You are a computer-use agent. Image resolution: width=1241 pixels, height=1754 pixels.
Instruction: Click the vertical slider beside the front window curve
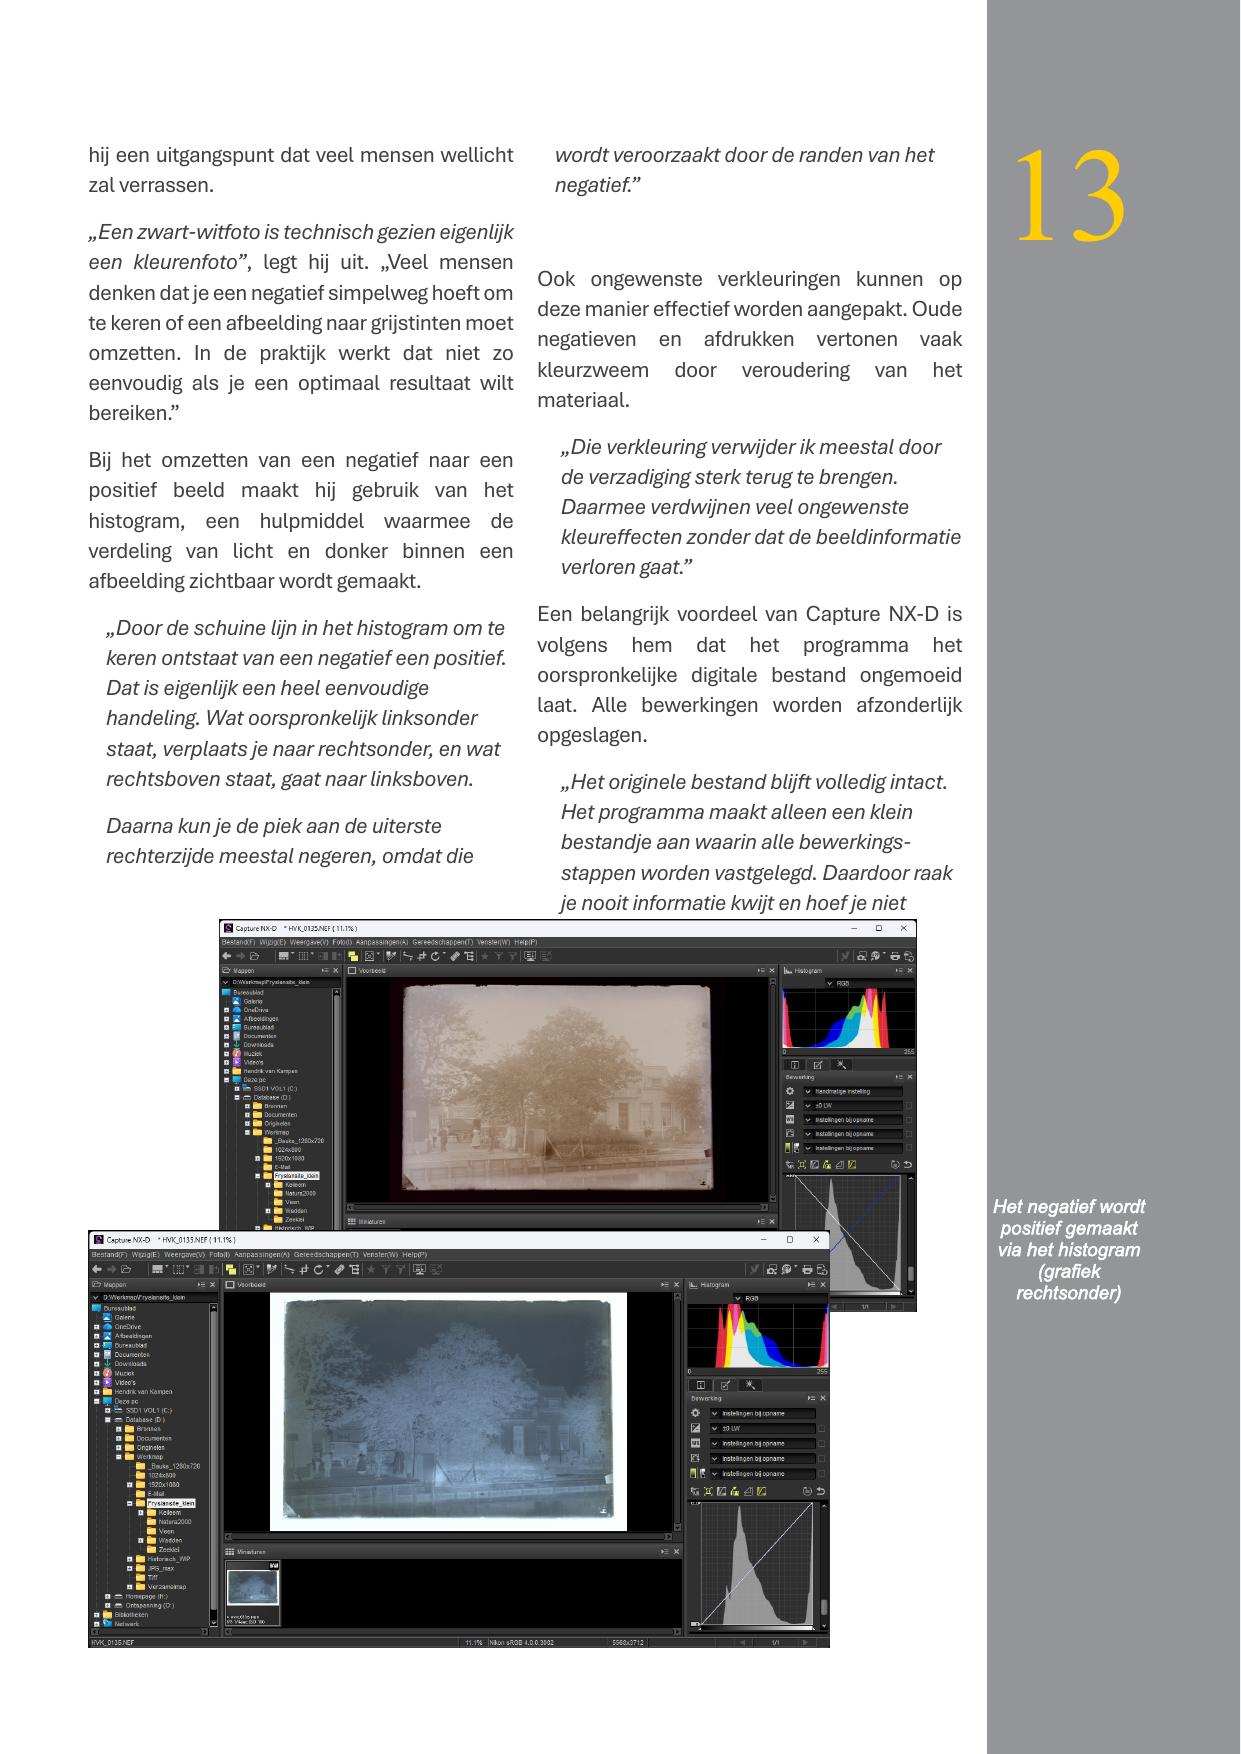tap(824, 1608)
